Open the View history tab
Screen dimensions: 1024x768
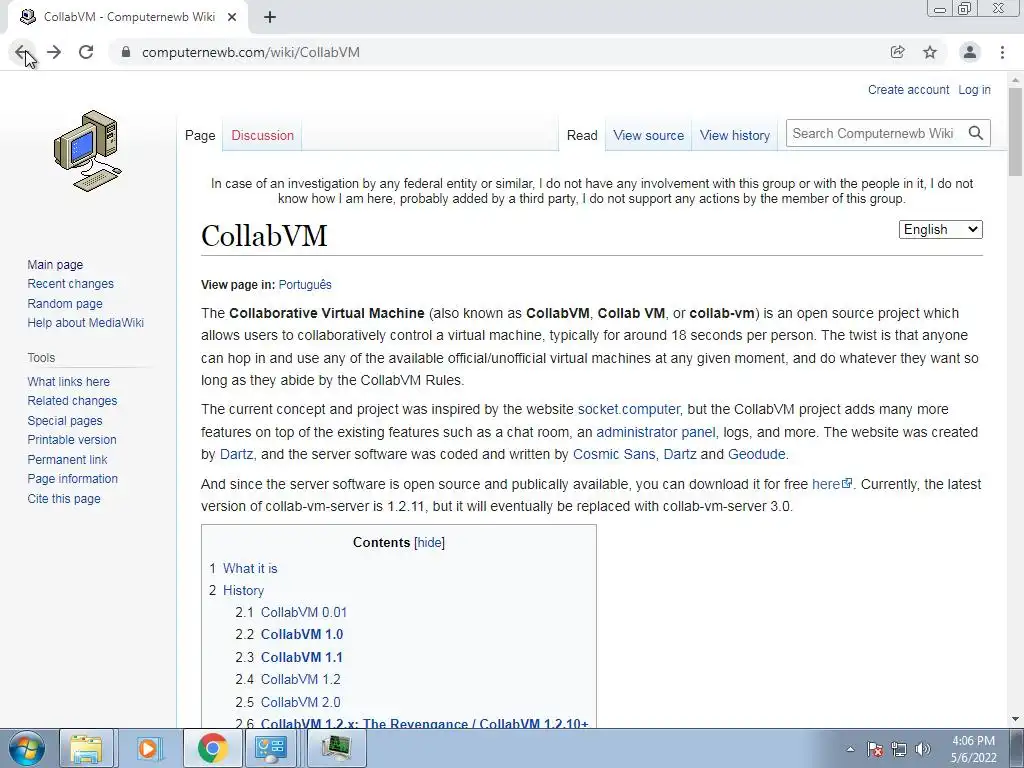click(735, 135)
